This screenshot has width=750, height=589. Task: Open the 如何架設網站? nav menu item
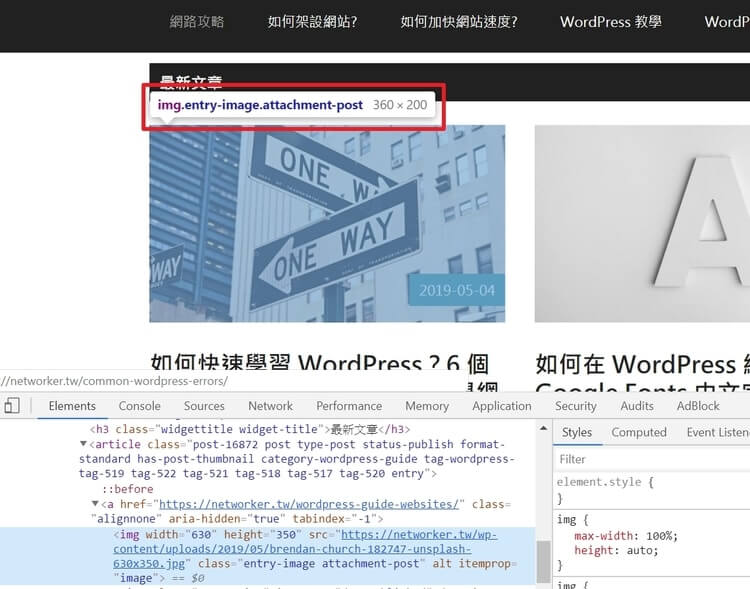(x=312, y=22)
